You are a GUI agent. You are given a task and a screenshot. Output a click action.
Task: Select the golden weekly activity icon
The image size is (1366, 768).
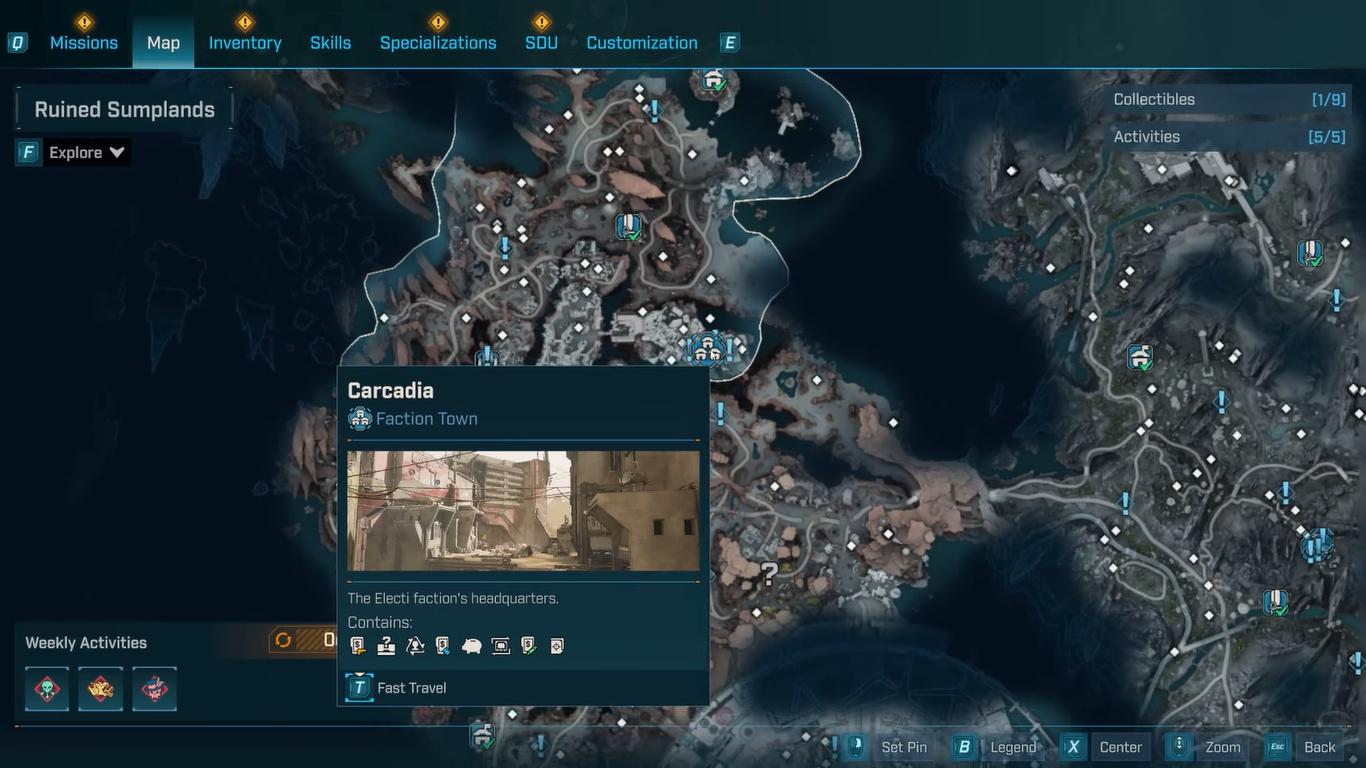point(101,689)
